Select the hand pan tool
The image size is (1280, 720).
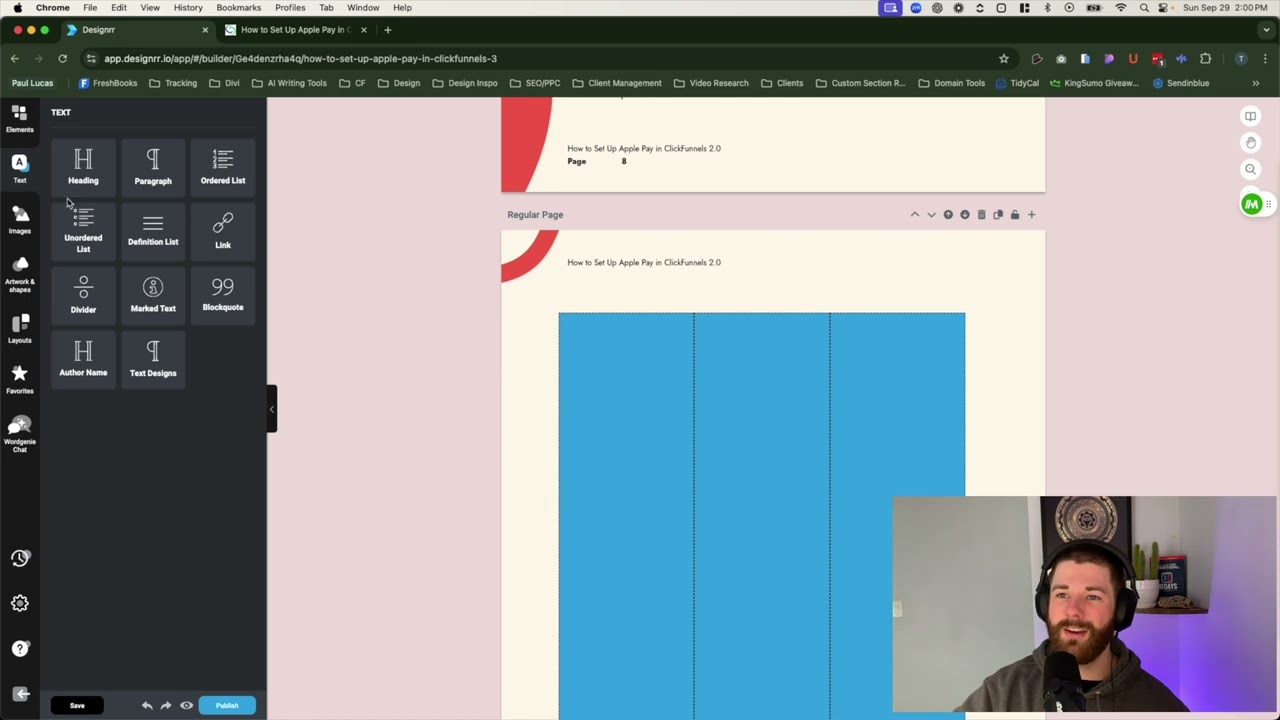pyautogui.click(x=1250, y=143)
